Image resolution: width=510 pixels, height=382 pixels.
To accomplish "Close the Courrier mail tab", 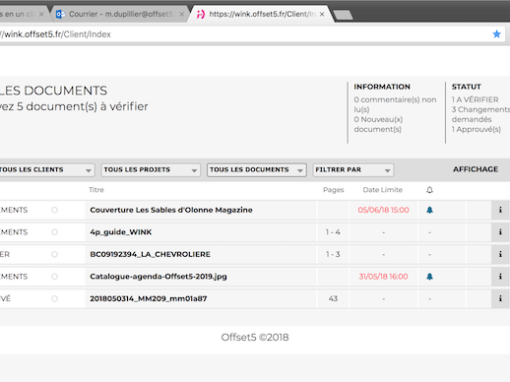I will coord(181,14).
